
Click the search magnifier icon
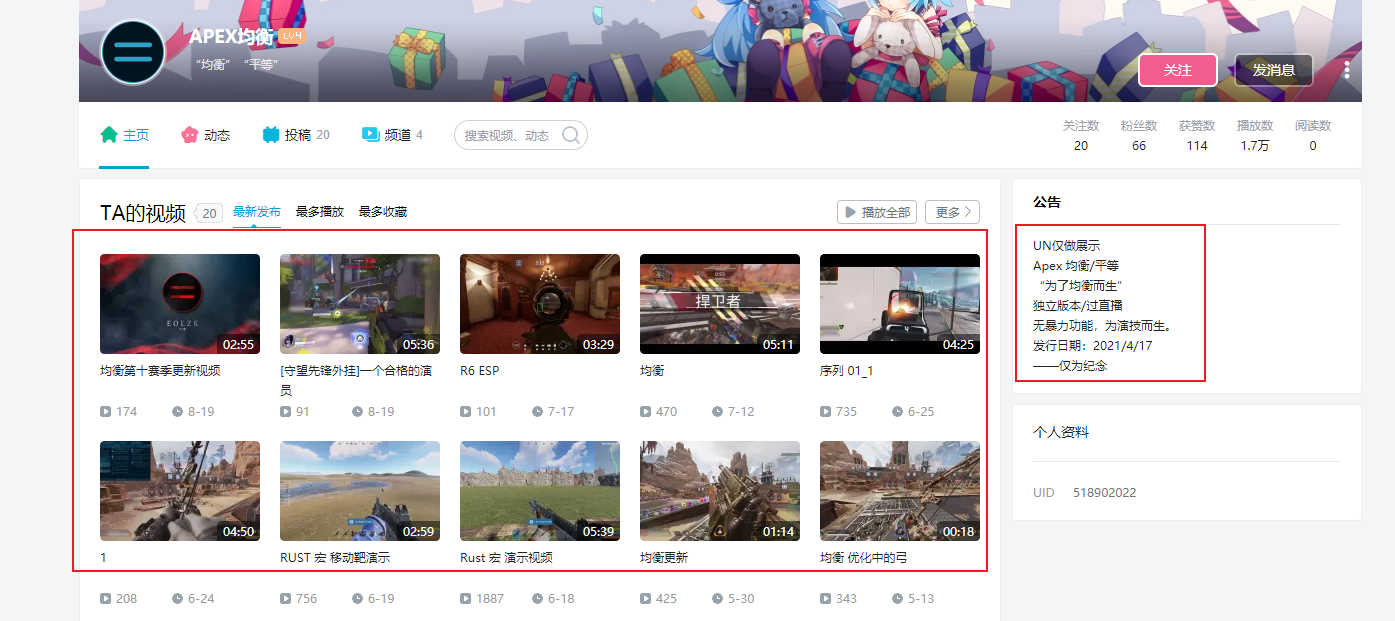point(571,135)
